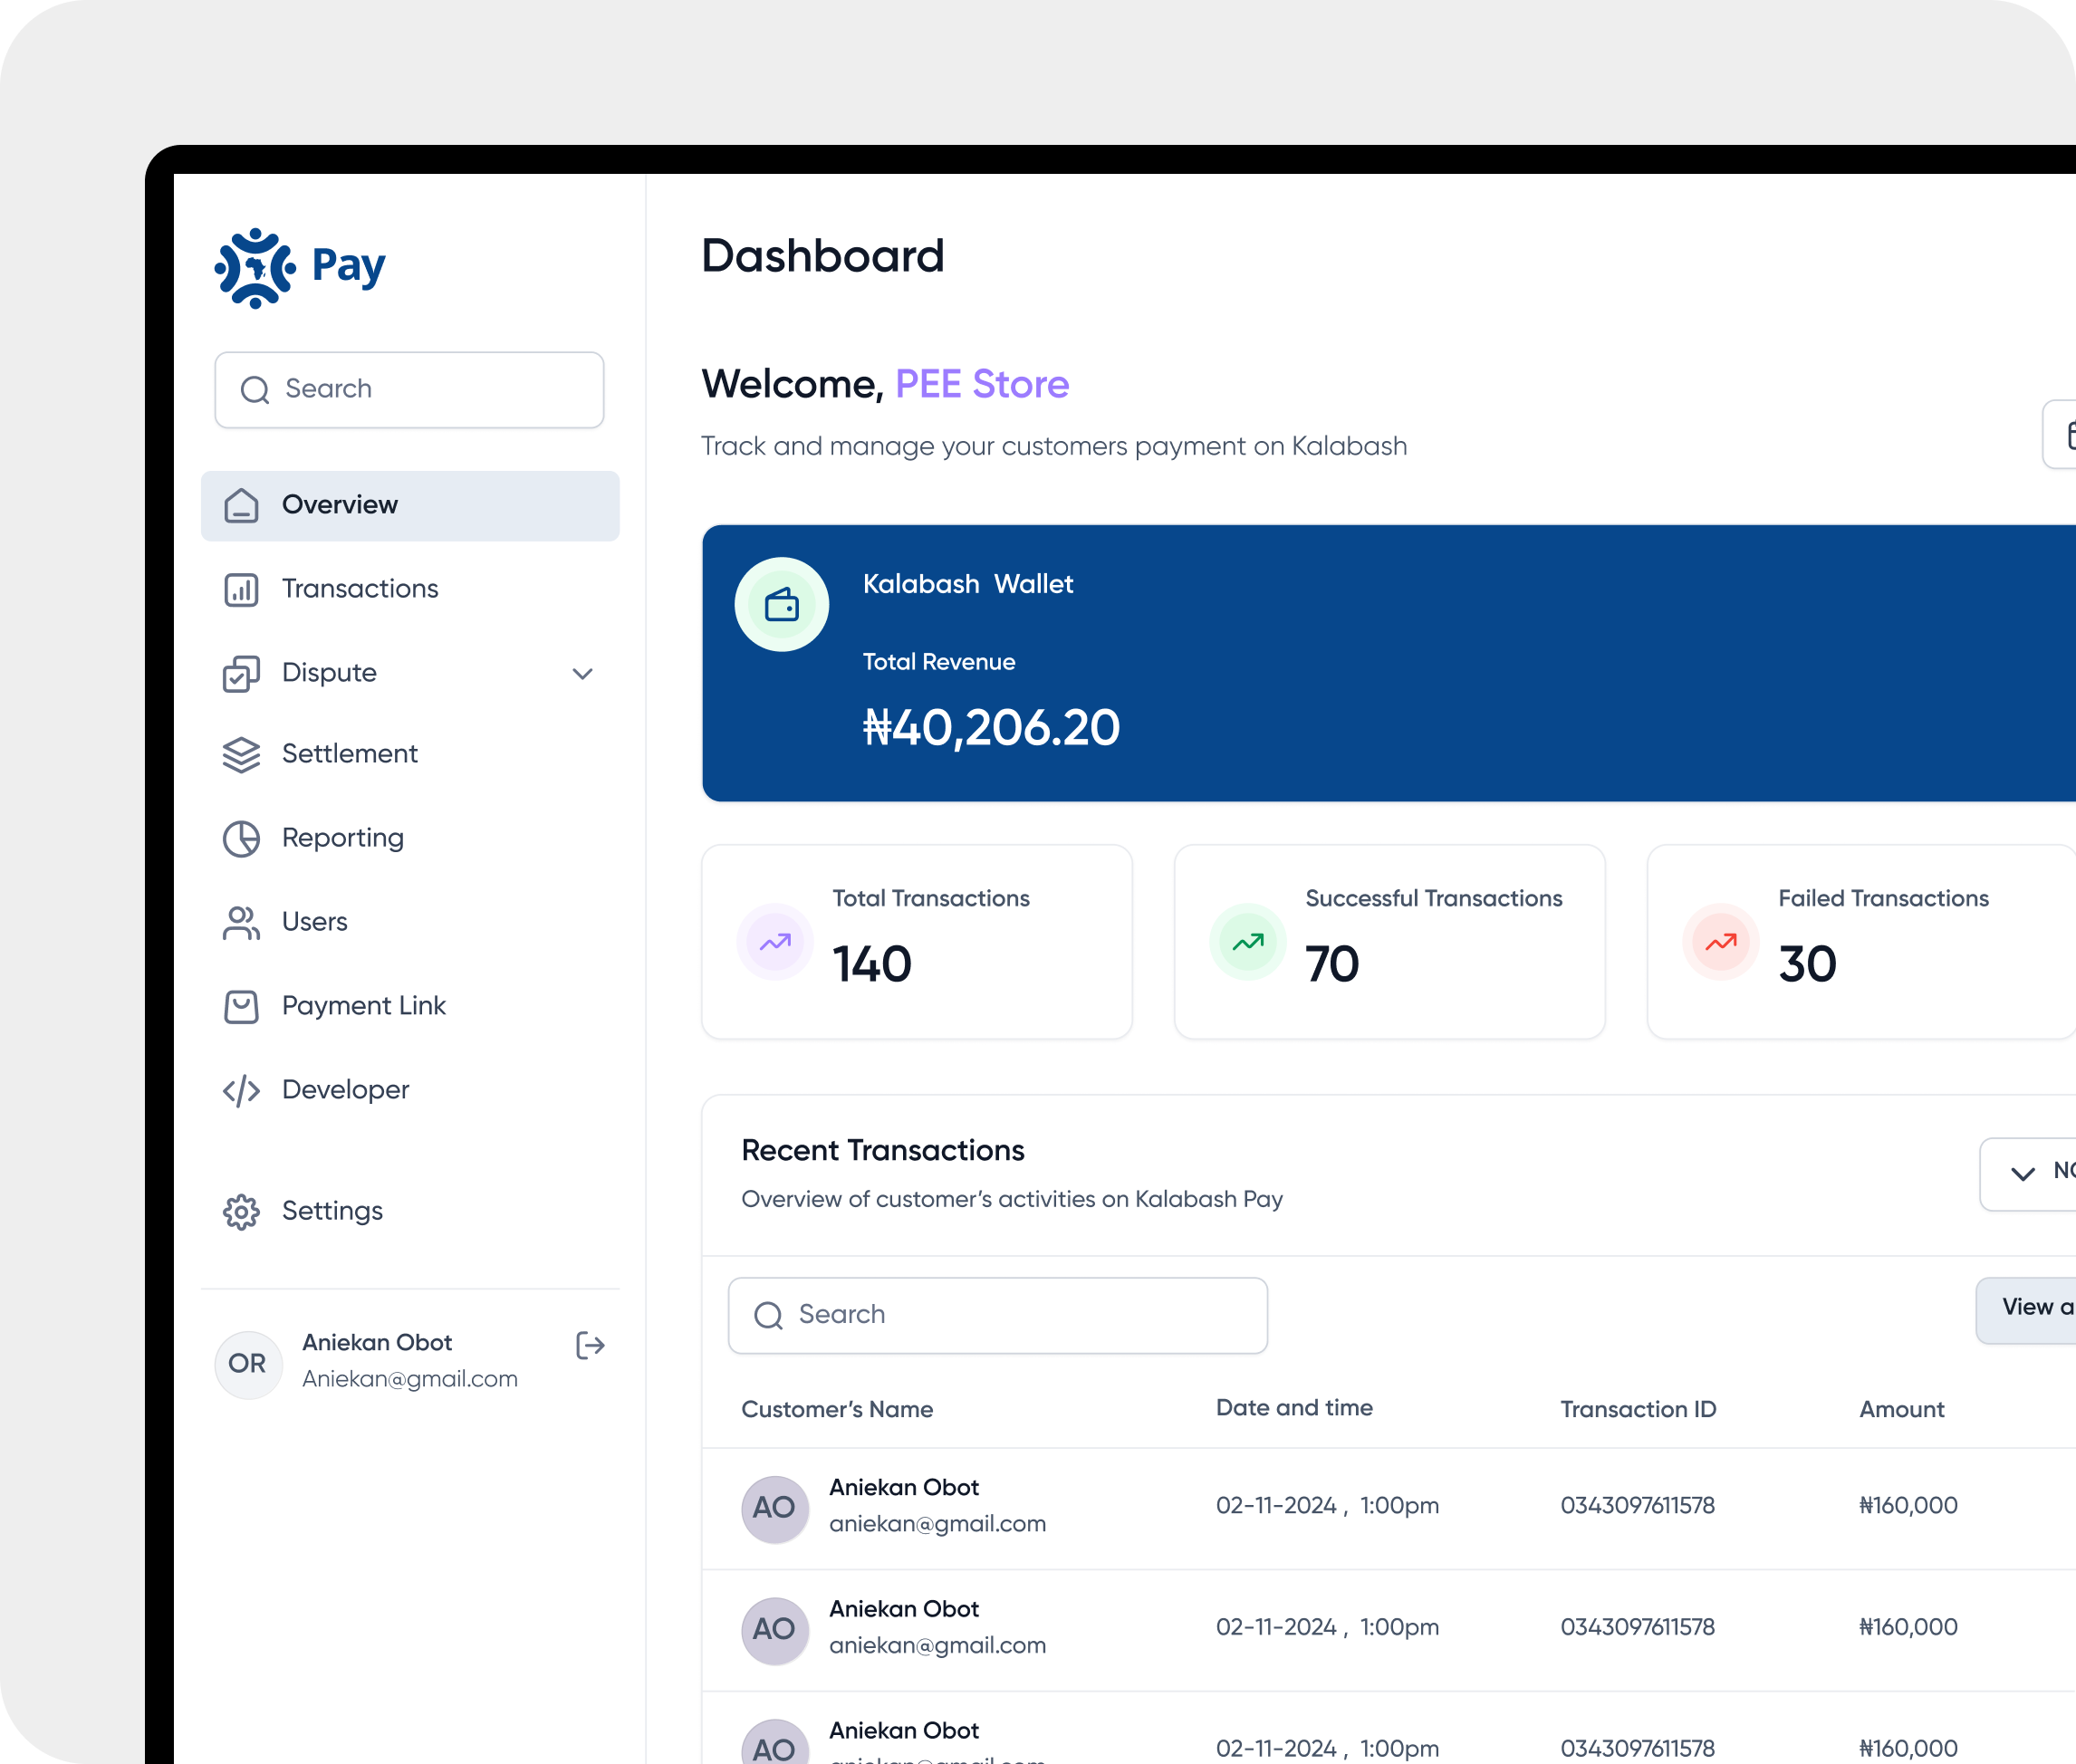Focus the sidebar Search field

(x=409, y=390)
